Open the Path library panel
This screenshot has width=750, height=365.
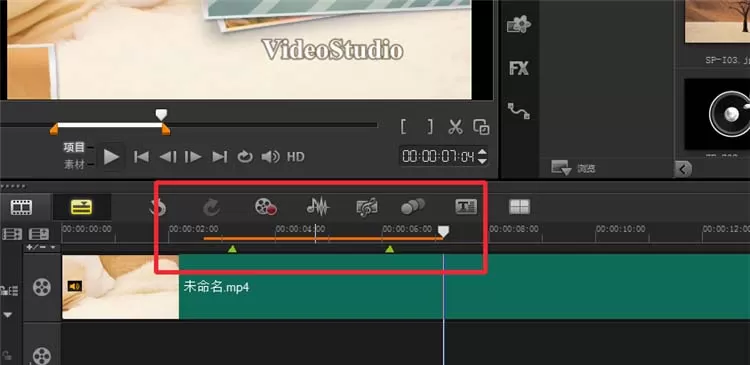pyautogui.click(x=519, y=111)
